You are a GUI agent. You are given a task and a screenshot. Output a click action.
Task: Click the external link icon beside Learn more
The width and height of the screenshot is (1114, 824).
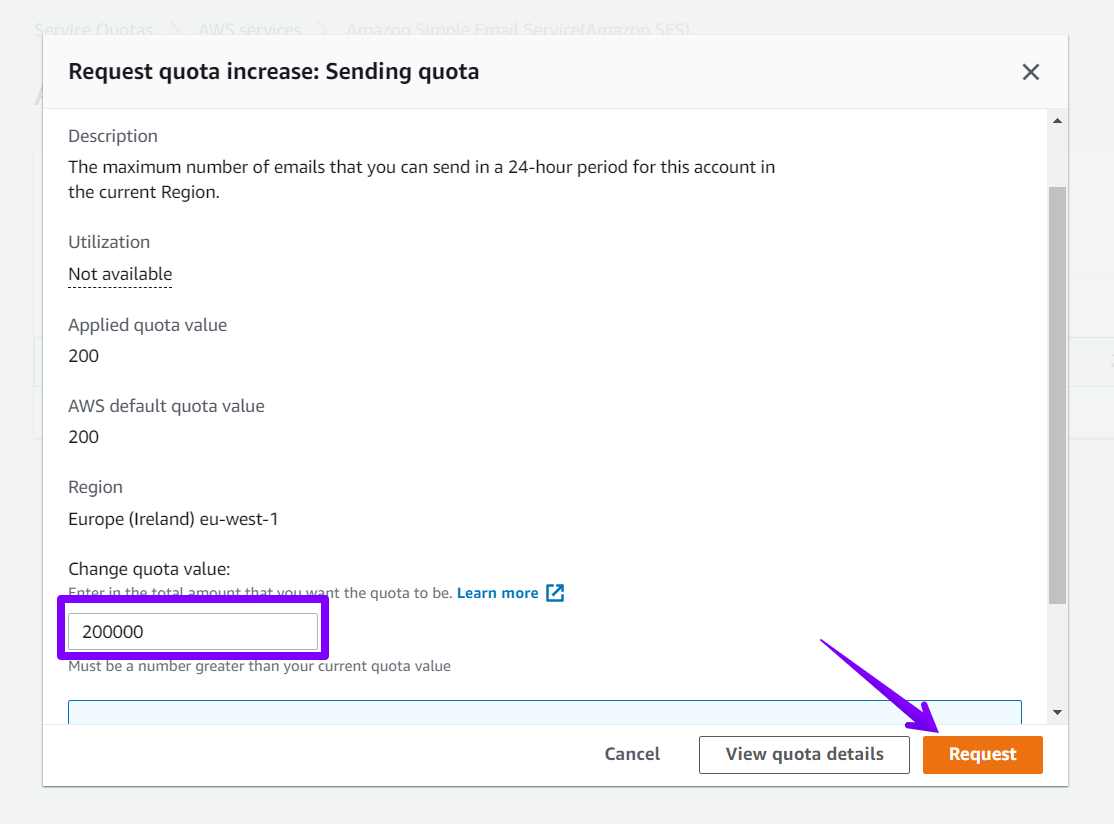pos(555,593)
